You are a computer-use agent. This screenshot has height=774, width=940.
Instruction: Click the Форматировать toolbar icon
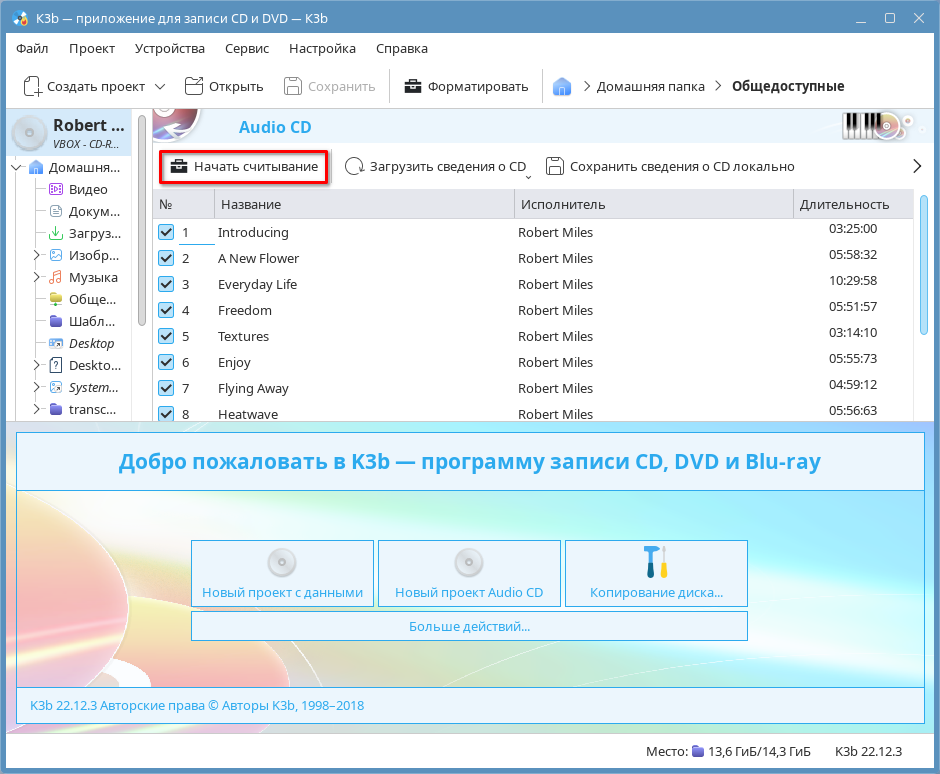pyautogui.click(x=412, y=86)
